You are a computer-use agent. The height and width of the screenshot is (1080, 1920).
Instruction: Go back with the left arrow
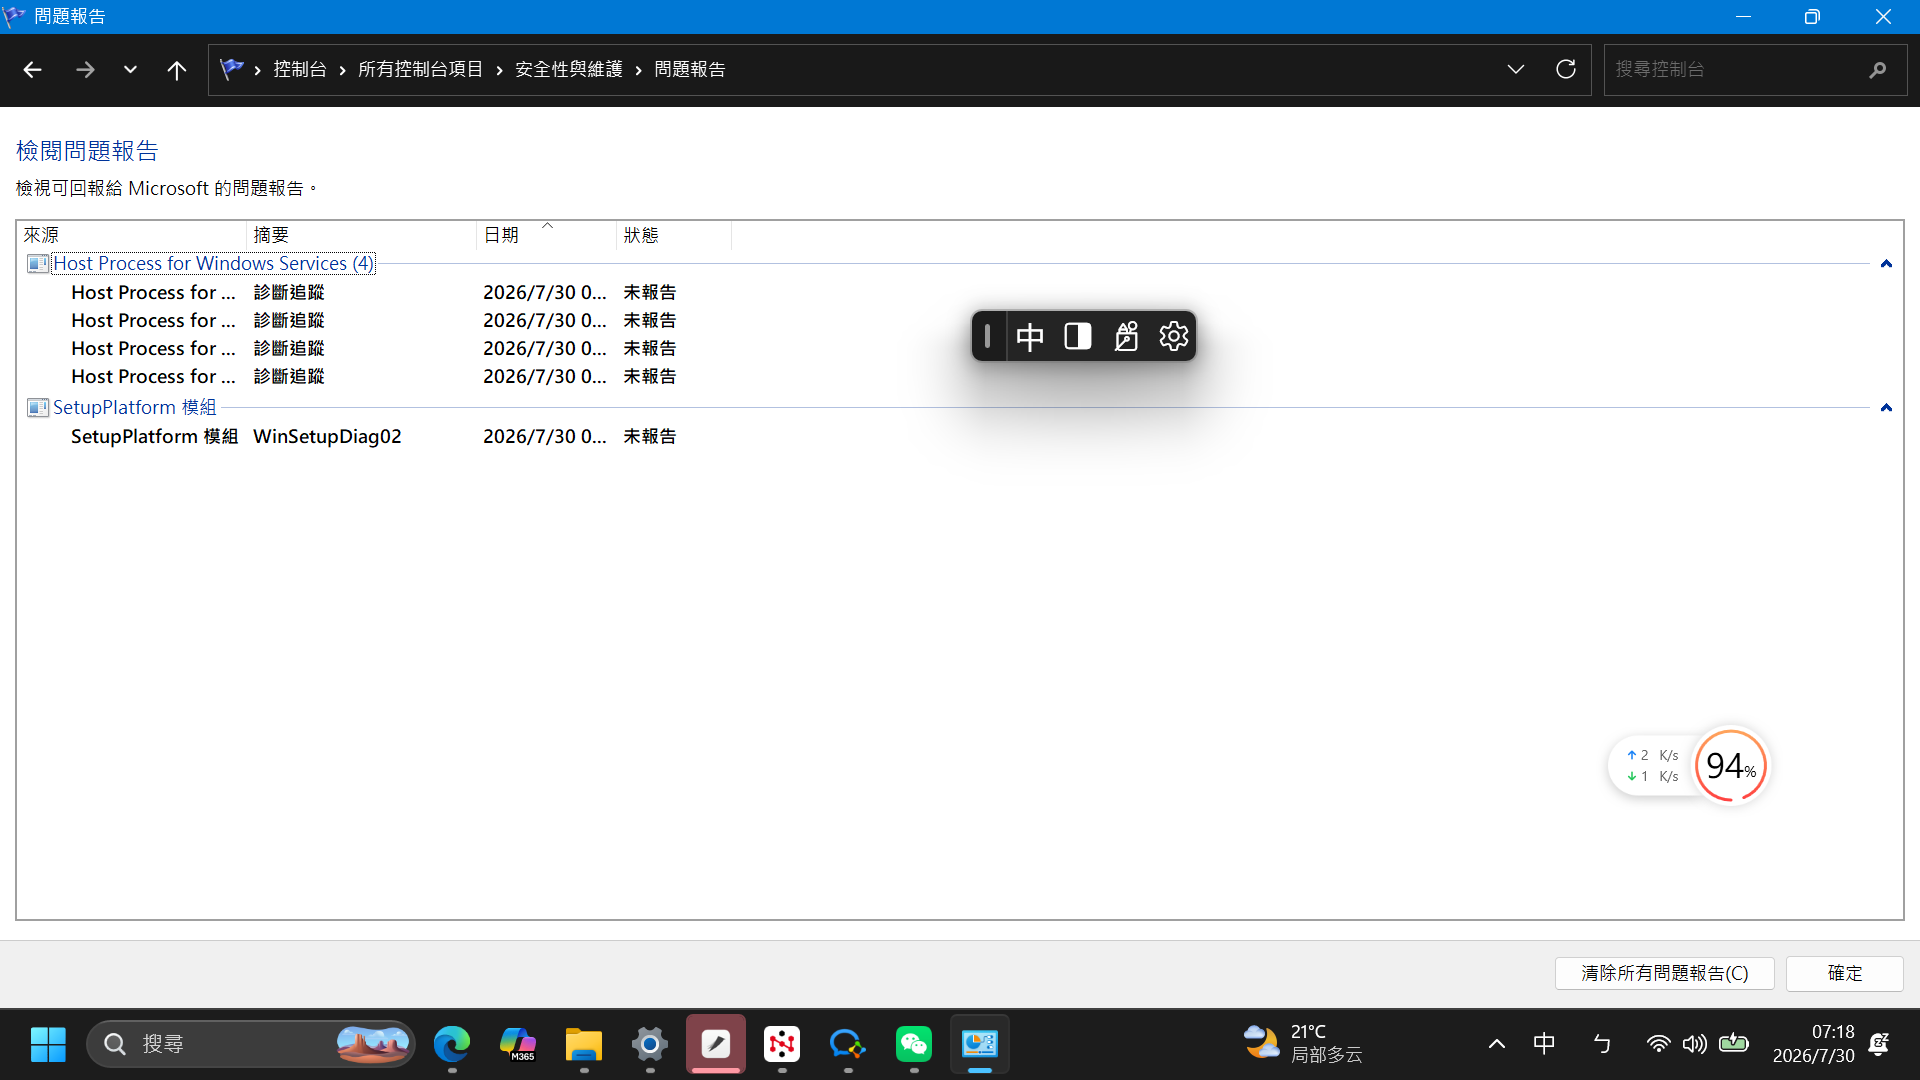pos(32,69)
